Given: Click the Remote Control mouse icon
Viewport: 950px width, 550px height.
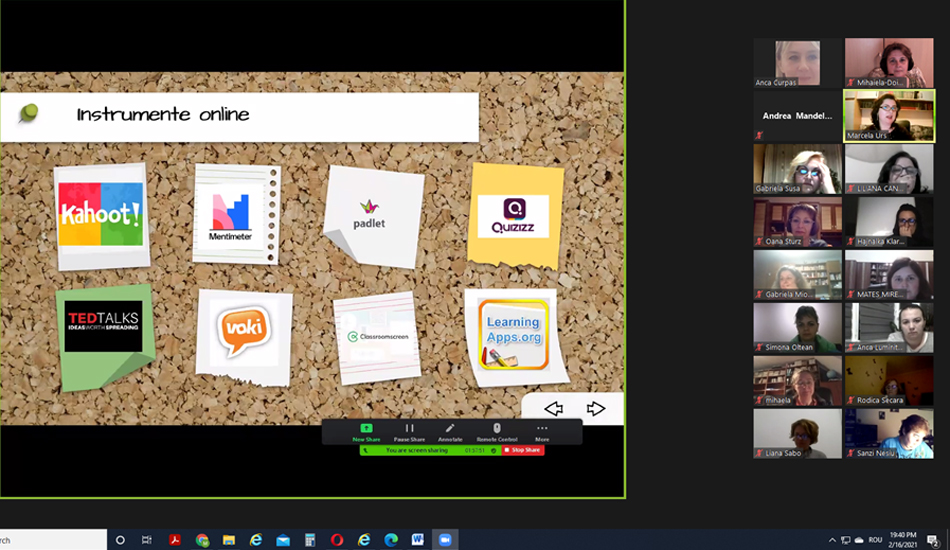Looking at the screenshot, I should 497,428.
